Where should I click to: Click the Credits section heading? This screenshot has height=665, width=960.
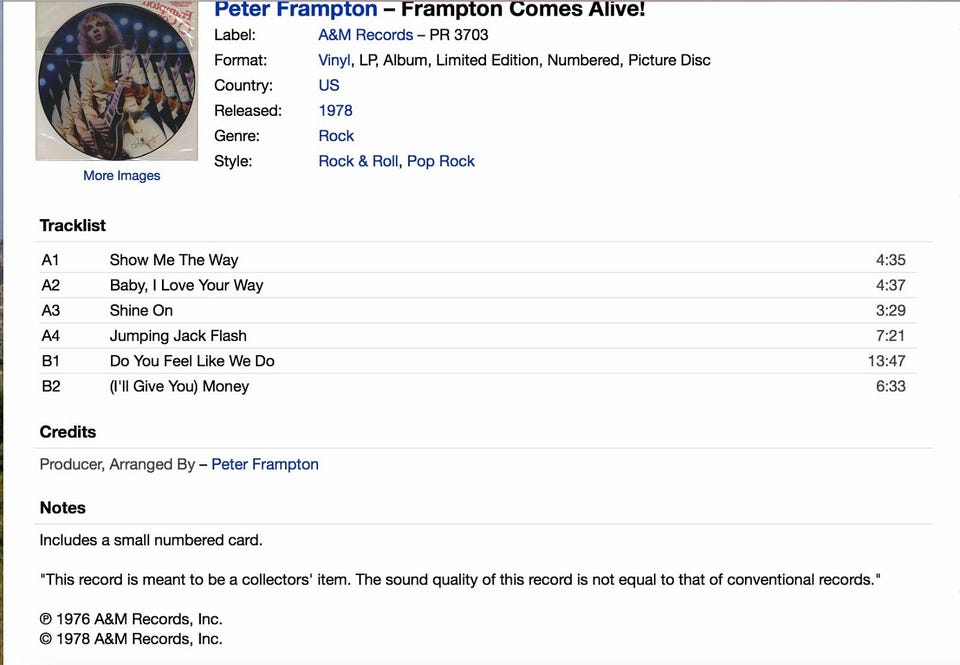coord(68,432)
